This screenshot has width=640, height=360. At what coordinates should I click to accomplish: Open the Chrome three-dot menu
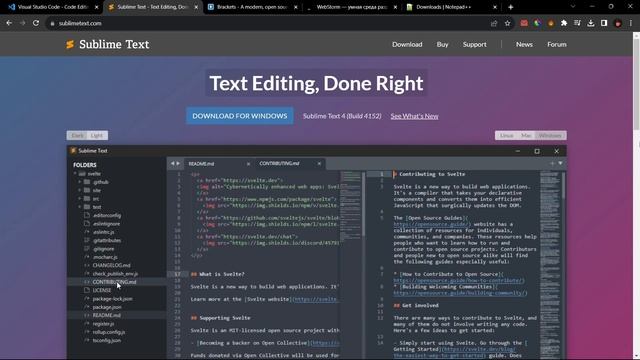pos(631,23)
